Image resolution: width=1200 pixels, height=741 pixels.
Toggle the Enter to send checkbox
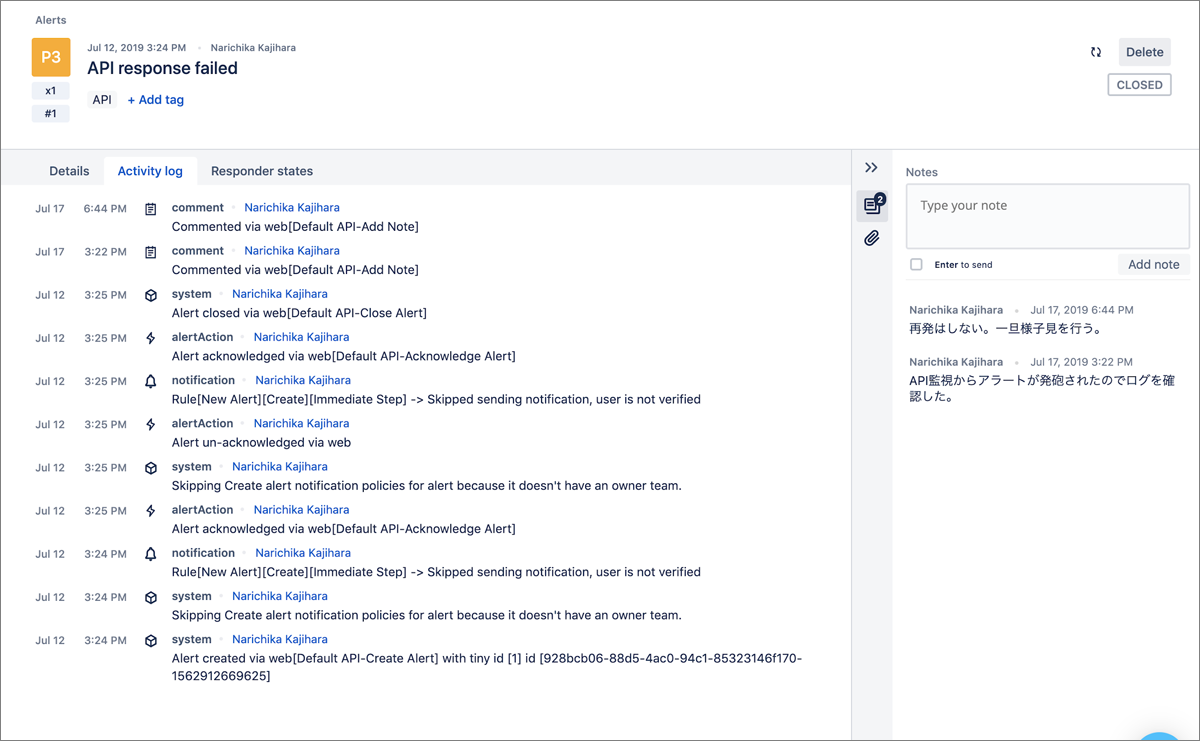point(916,265)
